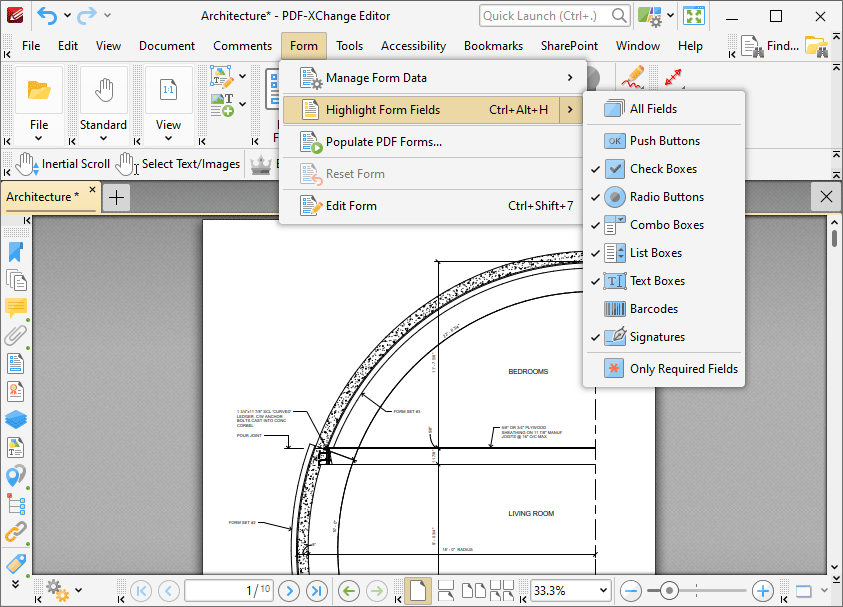
Task: Open the Accessibility menu
Action: pos(413,46)
